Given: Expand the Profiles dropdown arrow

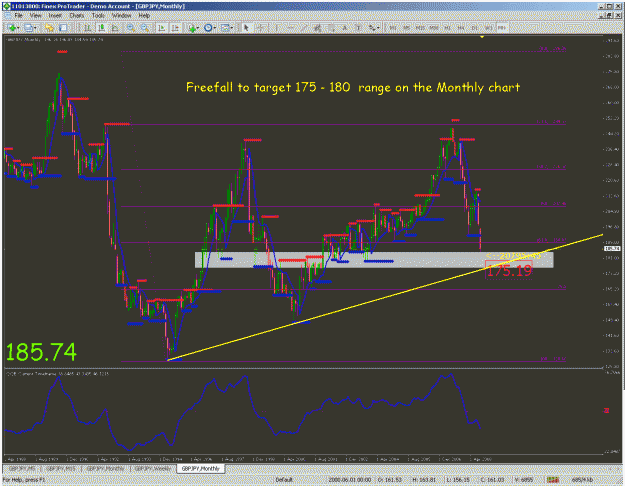Looking at the screenshot, I should point(35,28).
